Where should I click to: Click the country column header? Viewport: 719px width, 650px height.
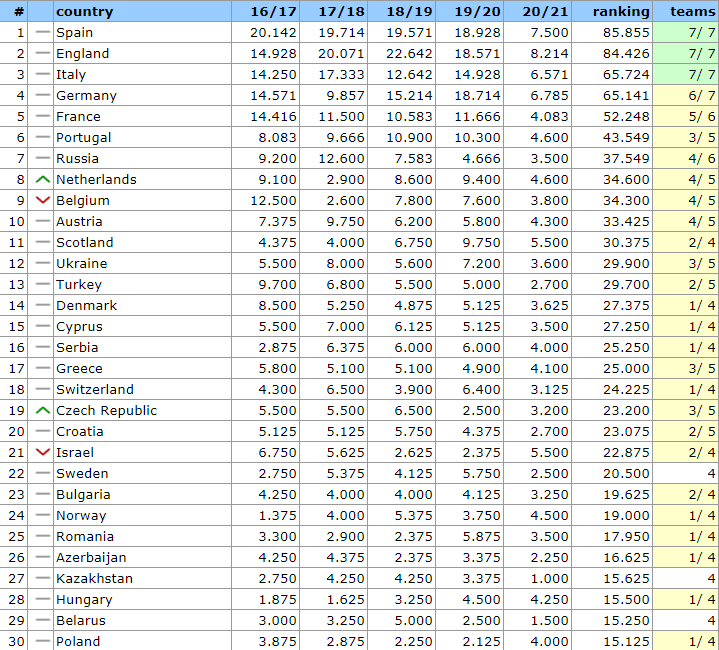(85, 12)
